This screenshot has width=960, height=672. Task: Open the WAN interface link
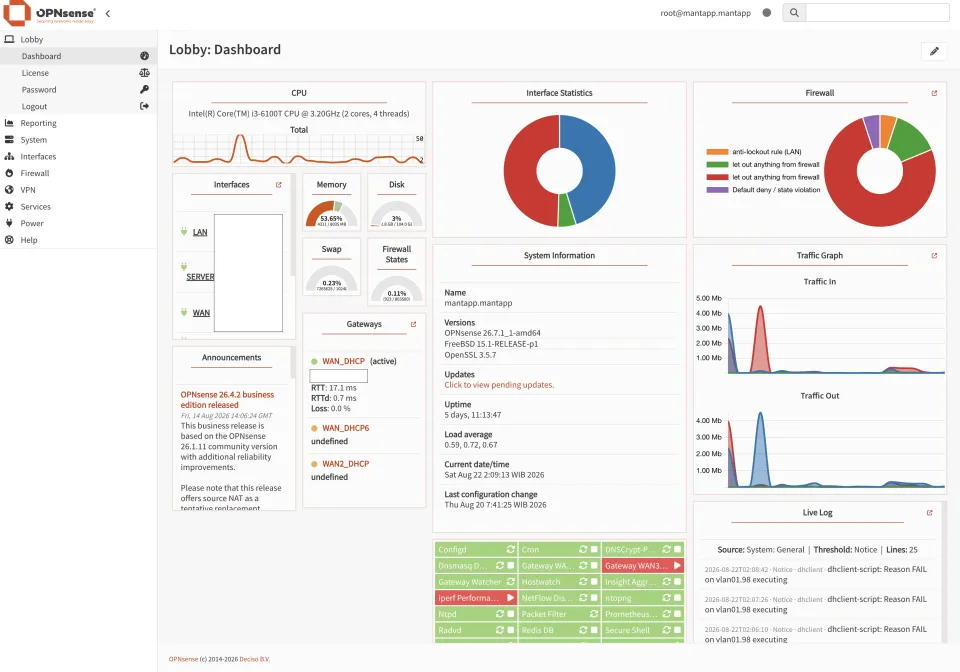tap(201, 313)
